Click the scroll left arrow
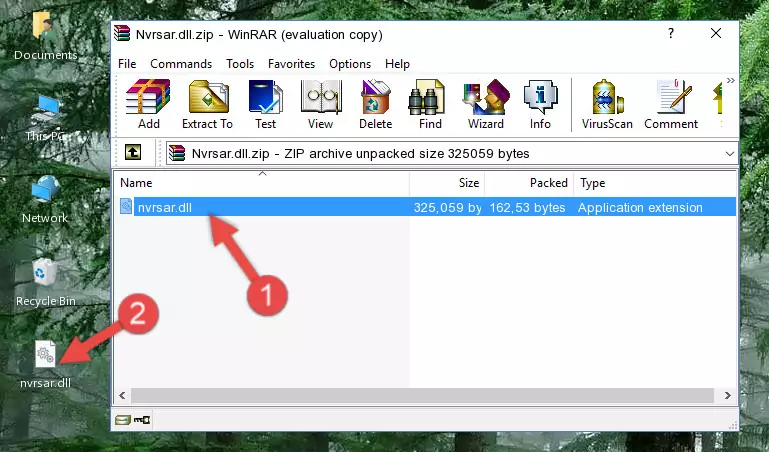Image resolution: width=769 pixels, height=452 pixels. pyautogui.click(x=122, y=395)
